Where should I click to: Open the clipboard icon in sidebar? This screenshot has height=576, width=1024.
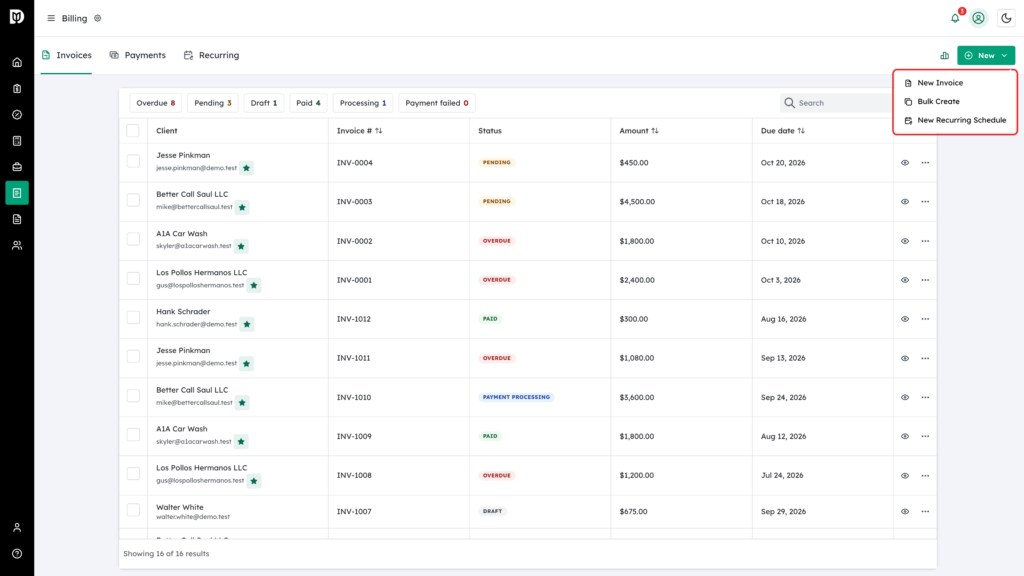click(x=17, y=89)
